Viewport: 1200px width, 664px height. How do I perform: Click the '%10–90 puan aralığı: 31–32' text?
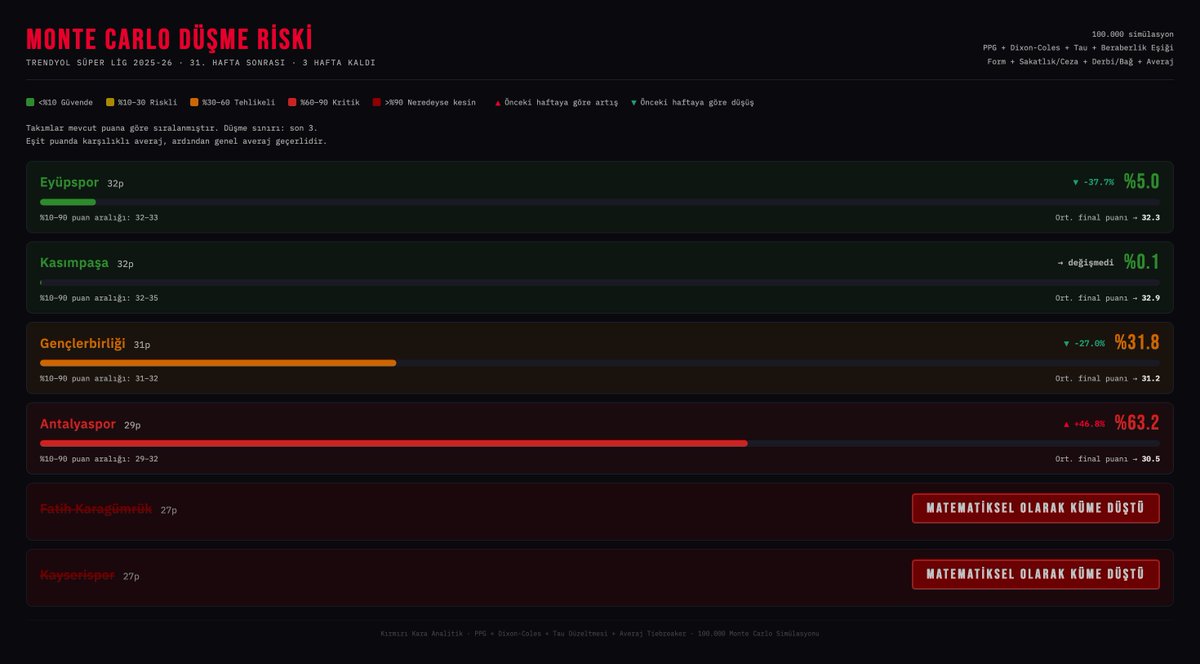[99, 378]
